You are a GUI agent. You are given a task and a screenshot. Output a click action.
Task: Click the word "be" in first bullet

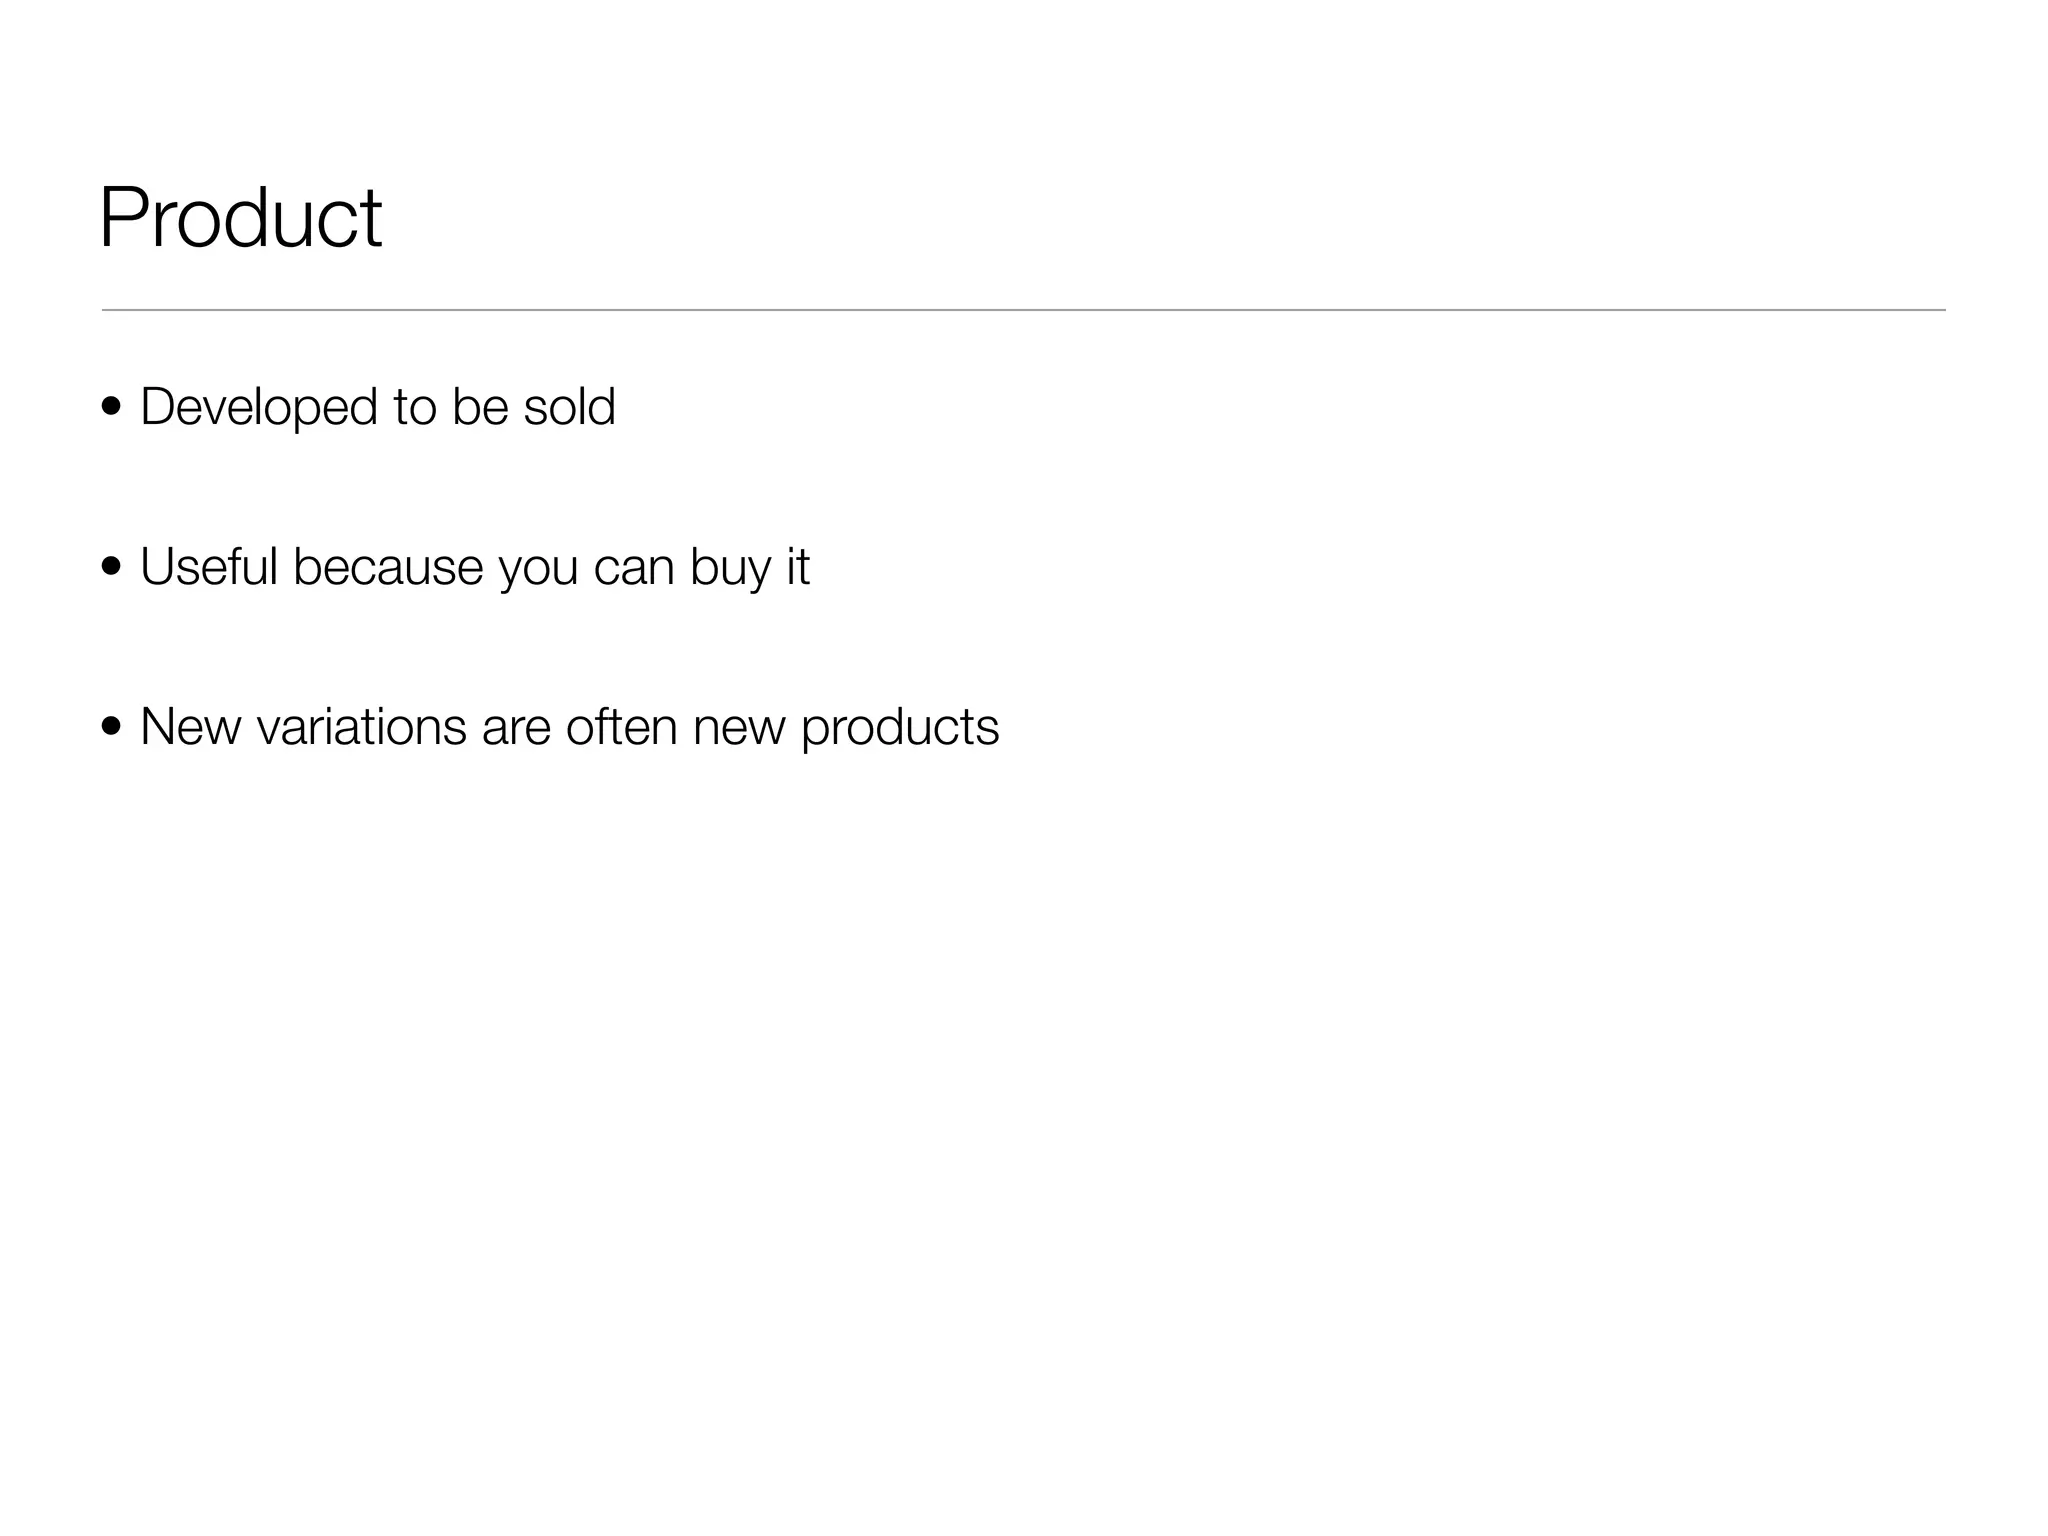tap(480, 407)
